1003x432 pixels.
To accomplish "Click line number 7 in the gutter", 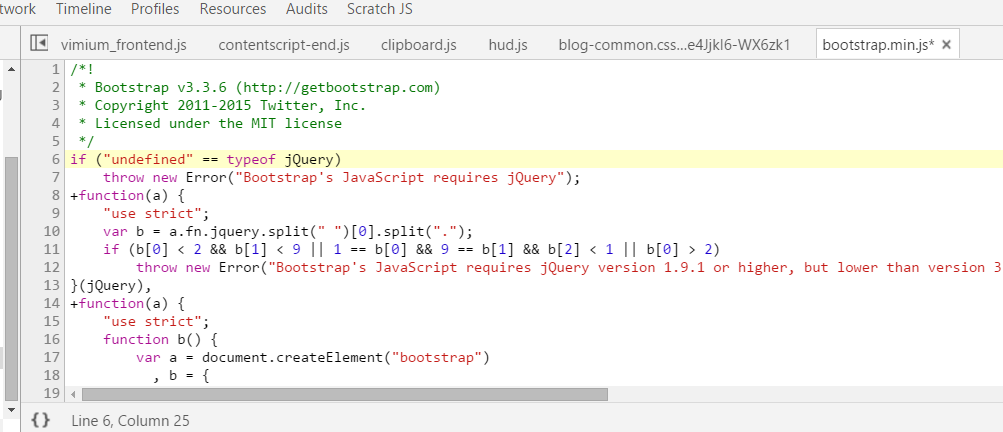I will coord(56,177).
